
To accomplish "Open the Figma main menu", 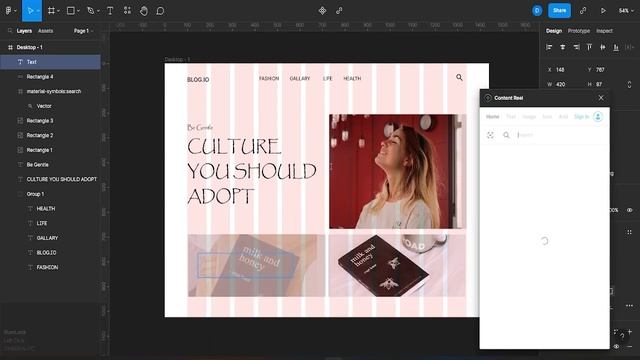I will tap(9, 11).
